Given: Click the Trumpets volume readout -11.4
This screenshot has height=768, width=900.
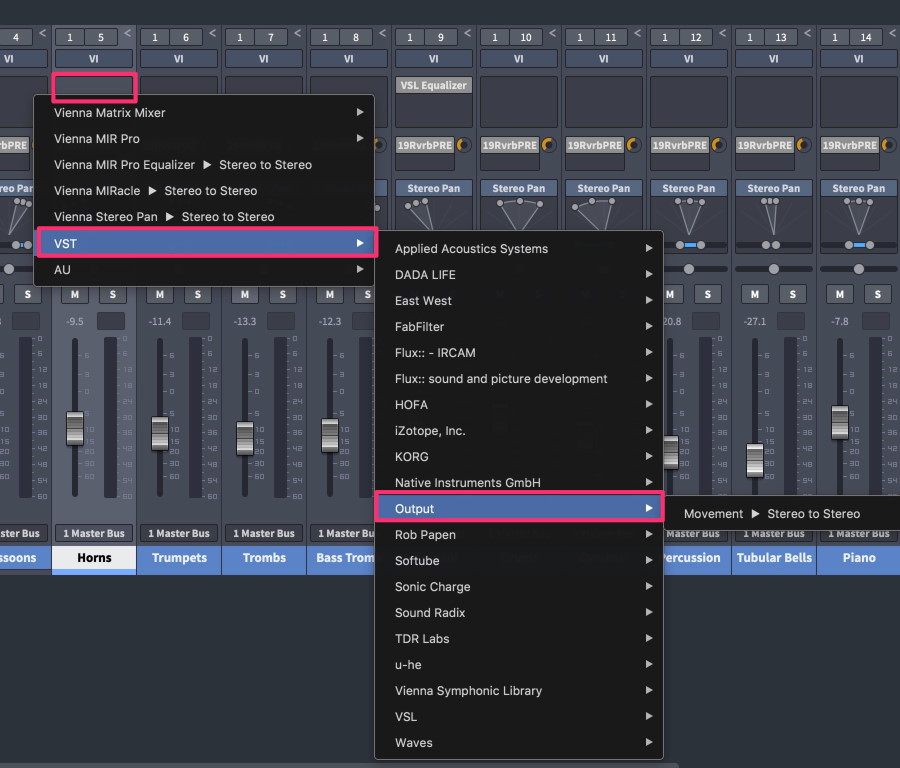Looking at the screenshot, I should click(160, 321).
